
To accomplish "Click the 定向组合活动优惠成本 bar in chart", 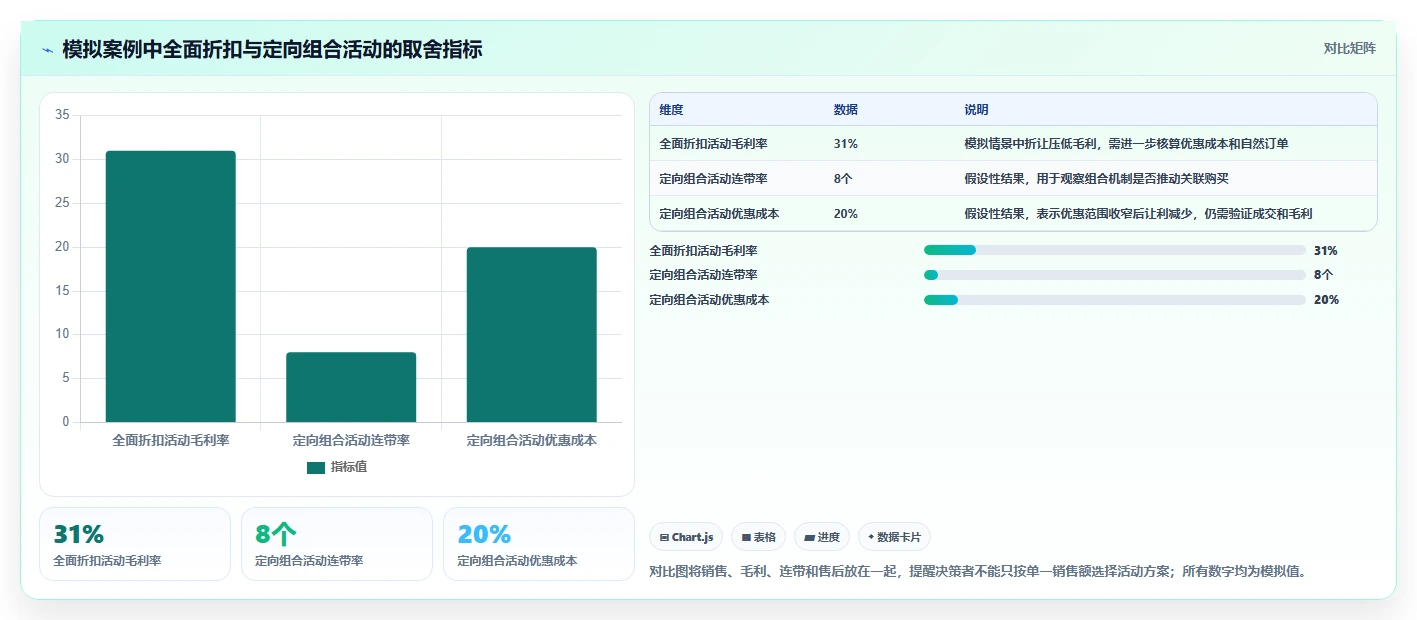I will click(x=531, y=334).
